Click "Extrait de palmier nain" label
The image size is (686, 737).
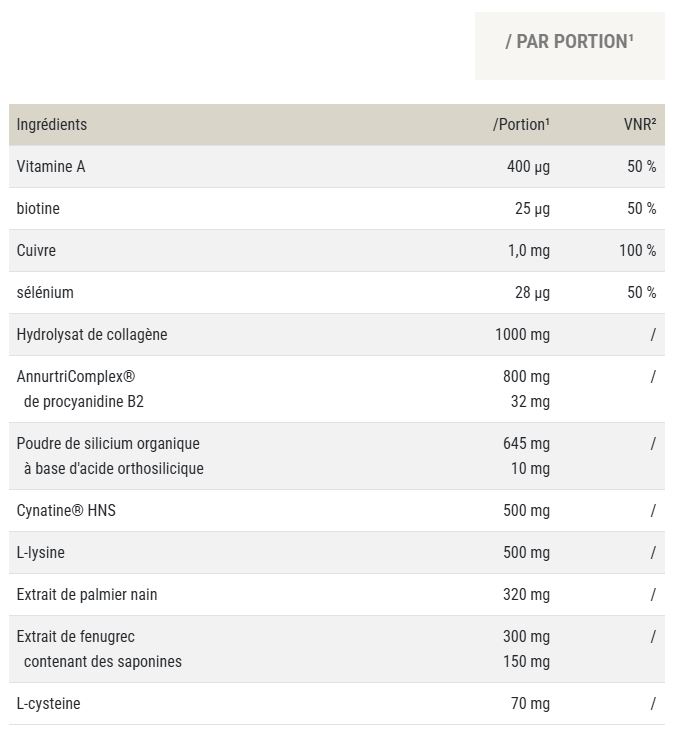[87, 595]
